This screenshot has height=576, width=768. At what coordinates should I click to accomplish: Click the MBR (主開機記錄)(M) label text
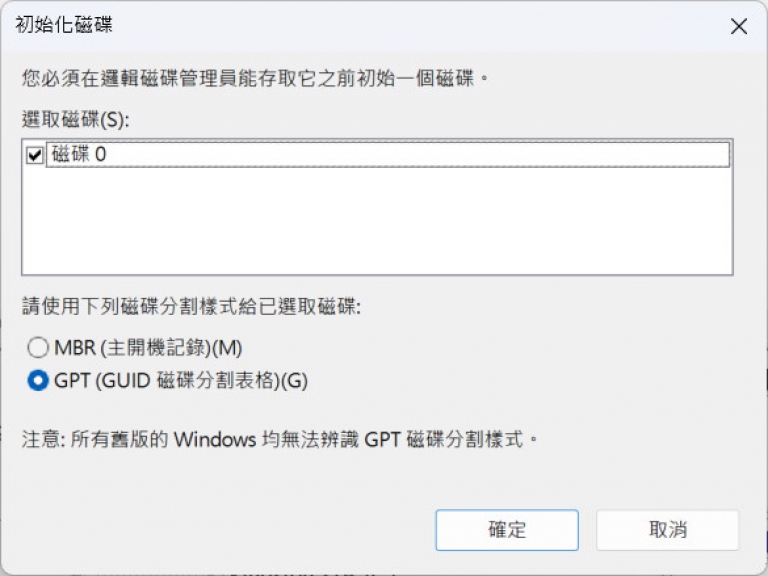148,348
